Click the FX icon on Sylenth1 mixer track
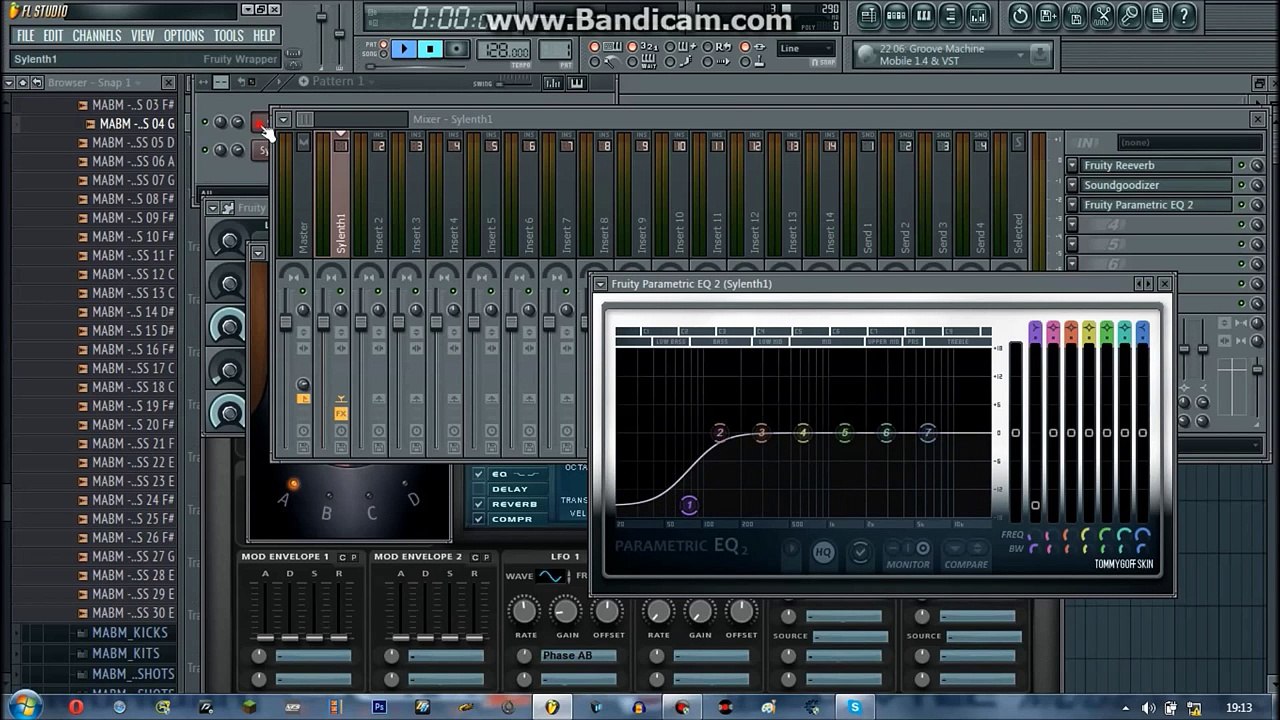Image resolution: width=1280 pixels, height=720 pixels. tap(341, 413)
